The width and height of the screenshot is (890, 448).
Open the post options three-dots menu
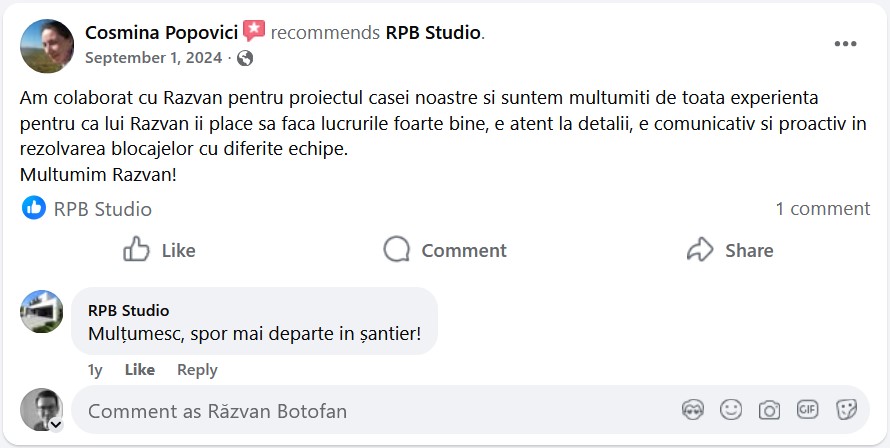(x=845, y=44)
